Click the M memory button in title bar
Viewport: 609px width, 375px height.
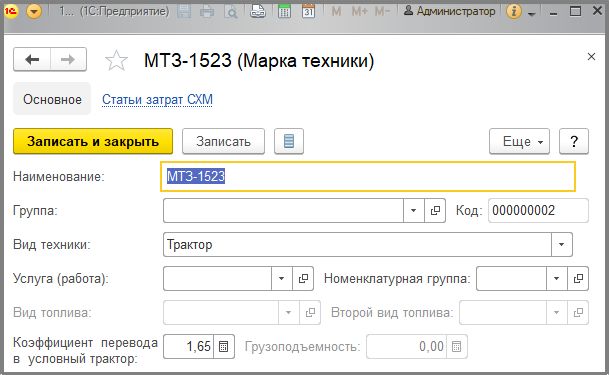pos(336,12)
